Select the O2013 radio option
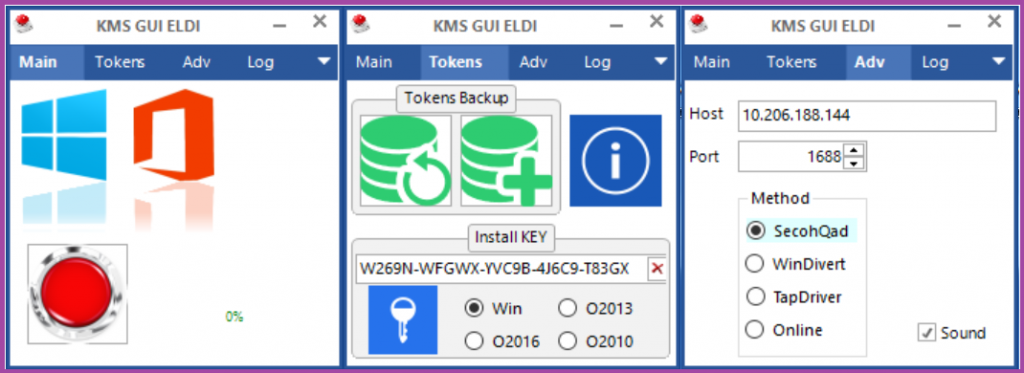The height and width of the screenshot is (373, 1024). [x=596, y=308]
